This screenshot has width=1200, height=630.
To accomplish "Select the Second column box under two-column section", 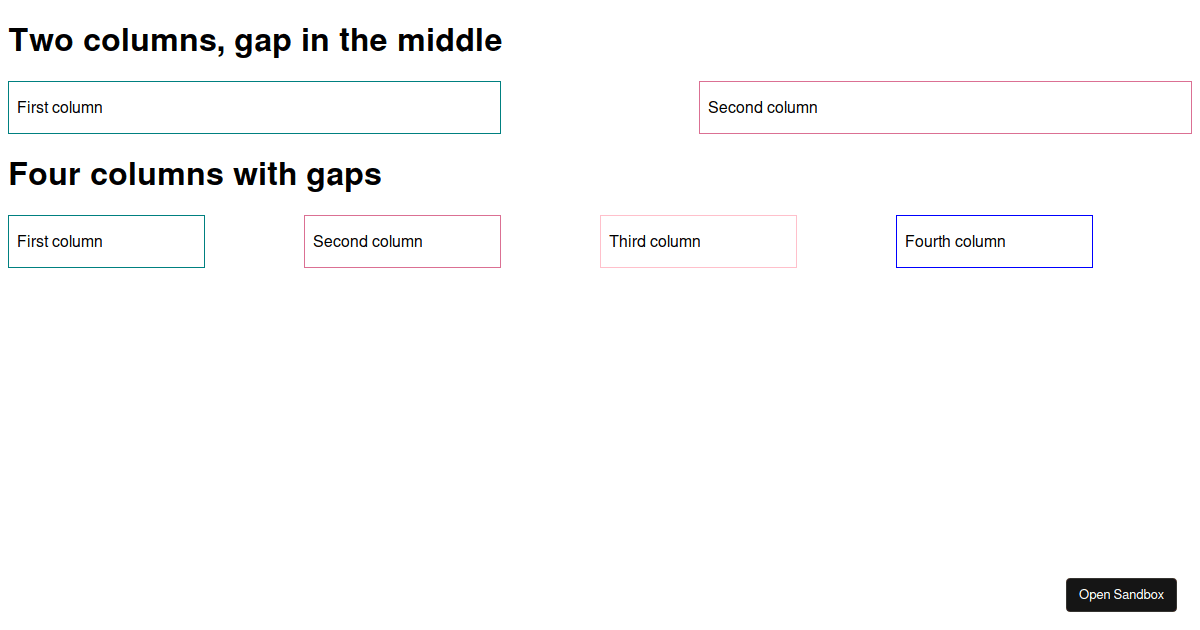I will click(944, 107).
